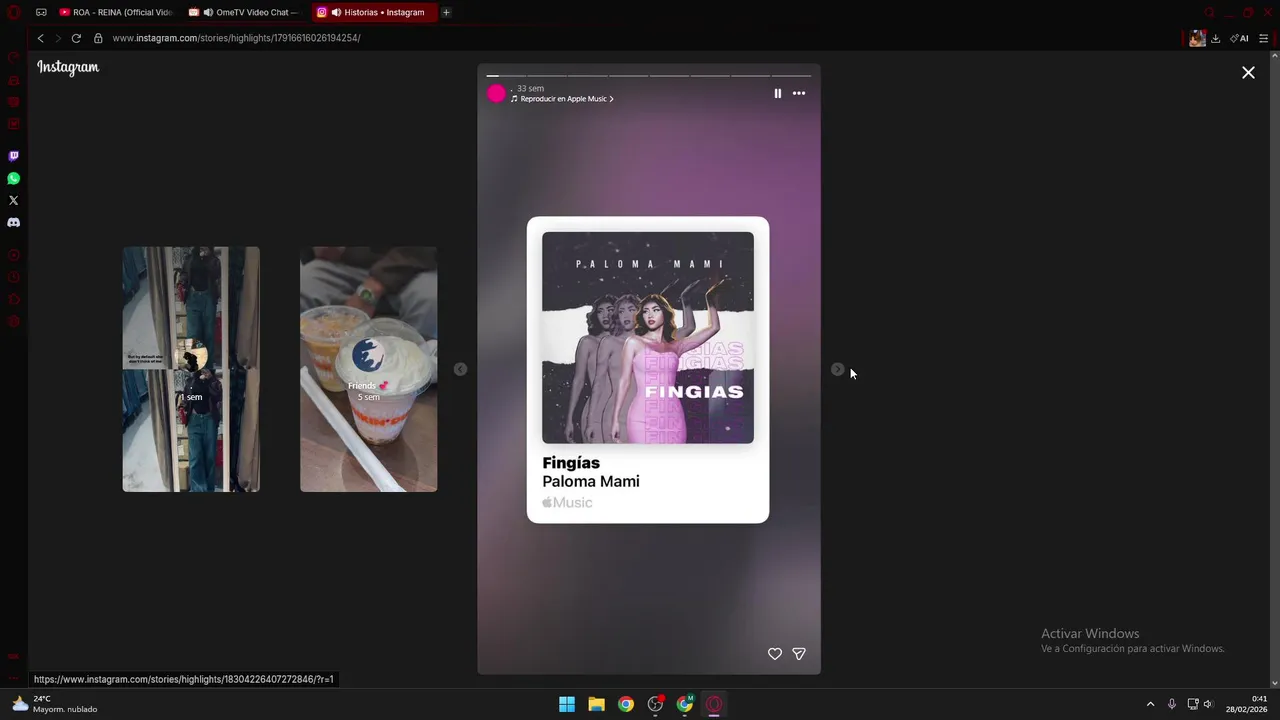The width and height of the screenshot is (1280, 720).
Task: Open sidebar history clock icon
Action: pos(13,277)
